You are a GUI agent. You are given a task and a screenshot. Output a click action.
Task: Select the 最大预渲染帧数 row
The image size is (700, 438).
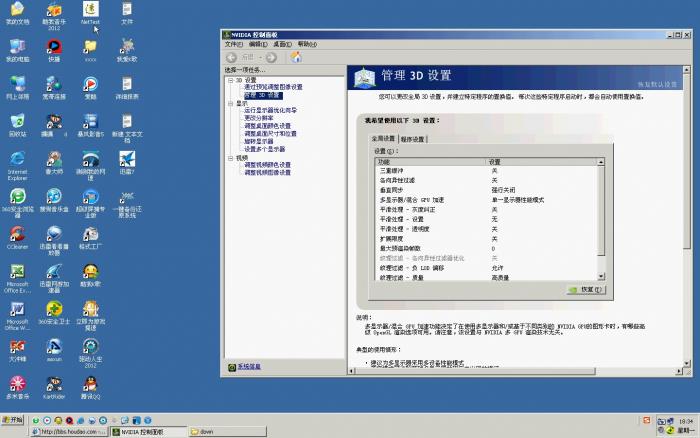point(486,248)
